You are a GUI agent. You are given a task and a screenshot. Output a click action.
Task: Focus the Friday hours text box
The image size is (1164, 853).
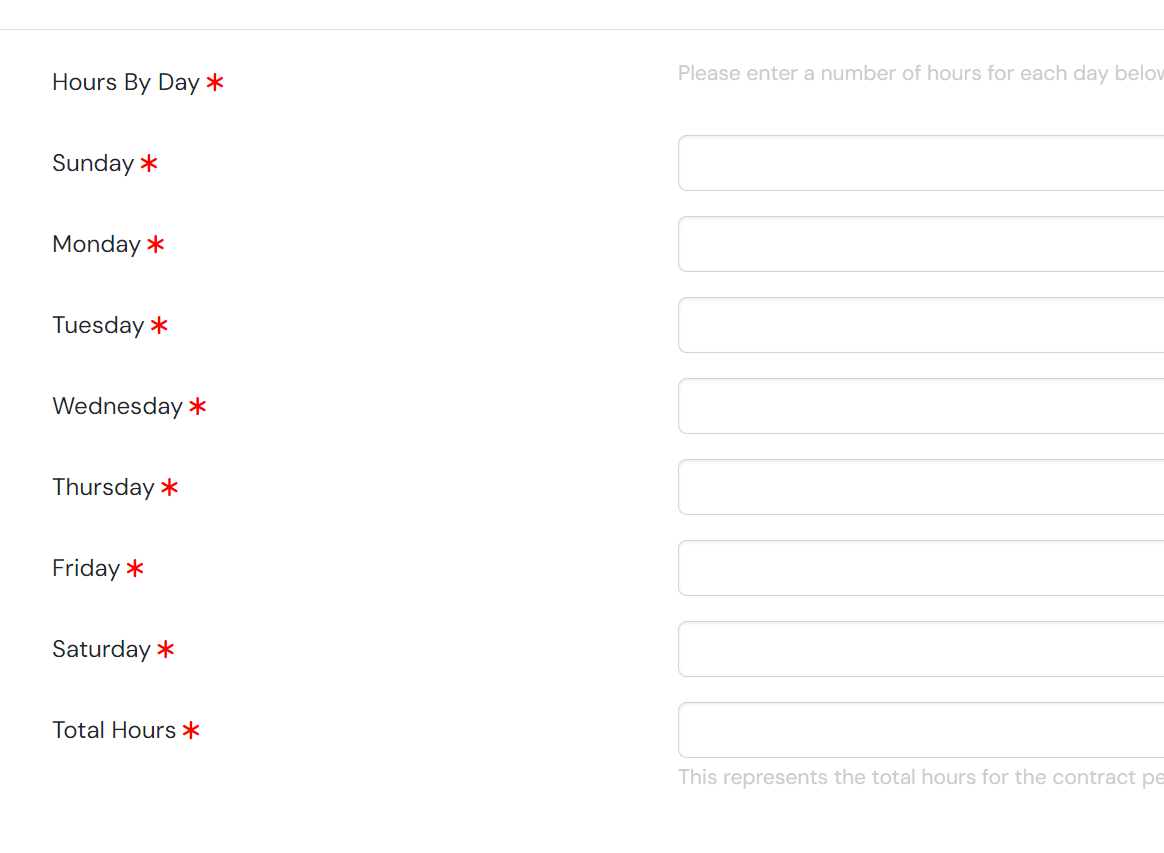click(x=921, y=568)
